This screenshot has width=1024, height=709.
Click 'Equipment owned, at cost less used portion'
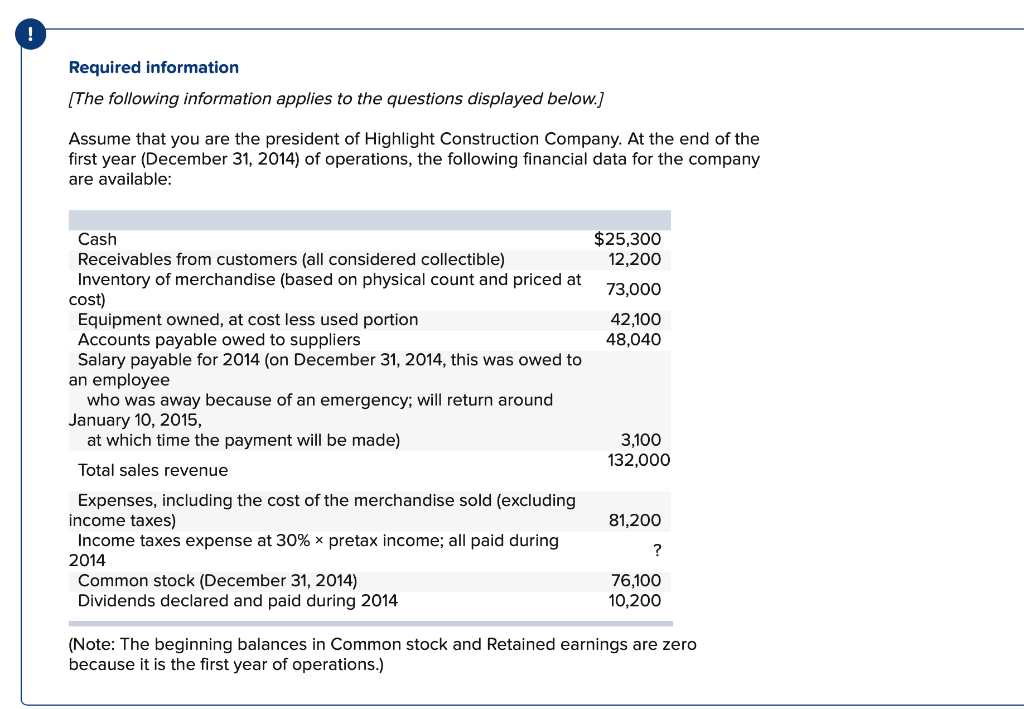[248, 319]
